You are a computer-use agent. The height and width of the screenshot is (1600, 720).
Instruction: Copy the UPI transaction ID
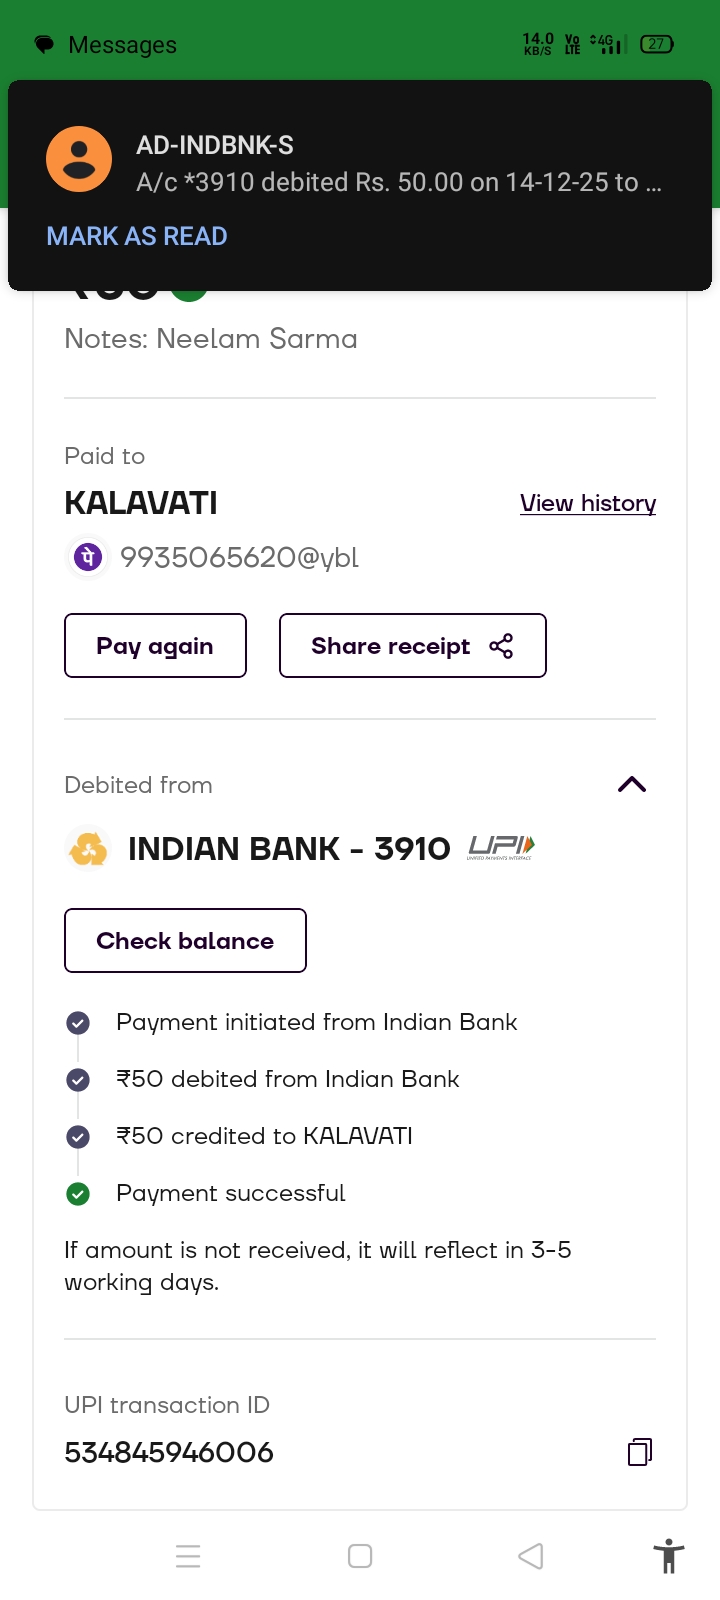639,1452
